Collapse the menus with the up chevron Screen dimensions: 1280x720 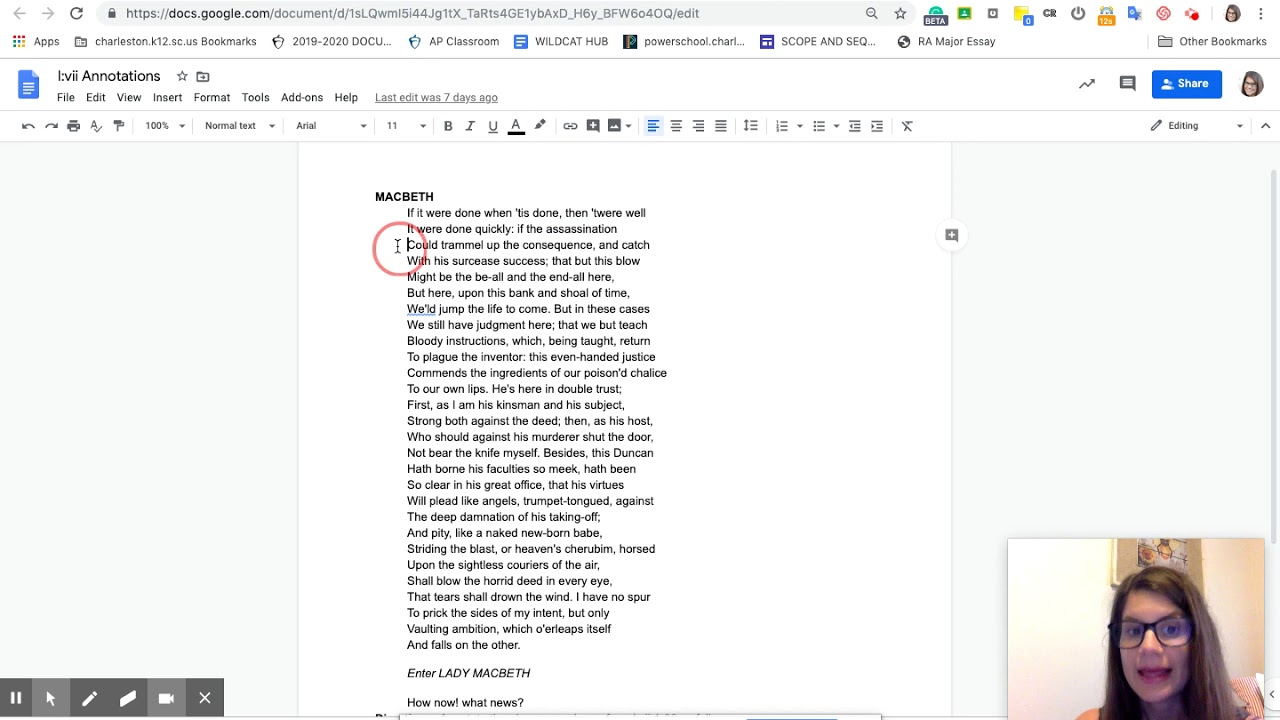coord(1265,126)
